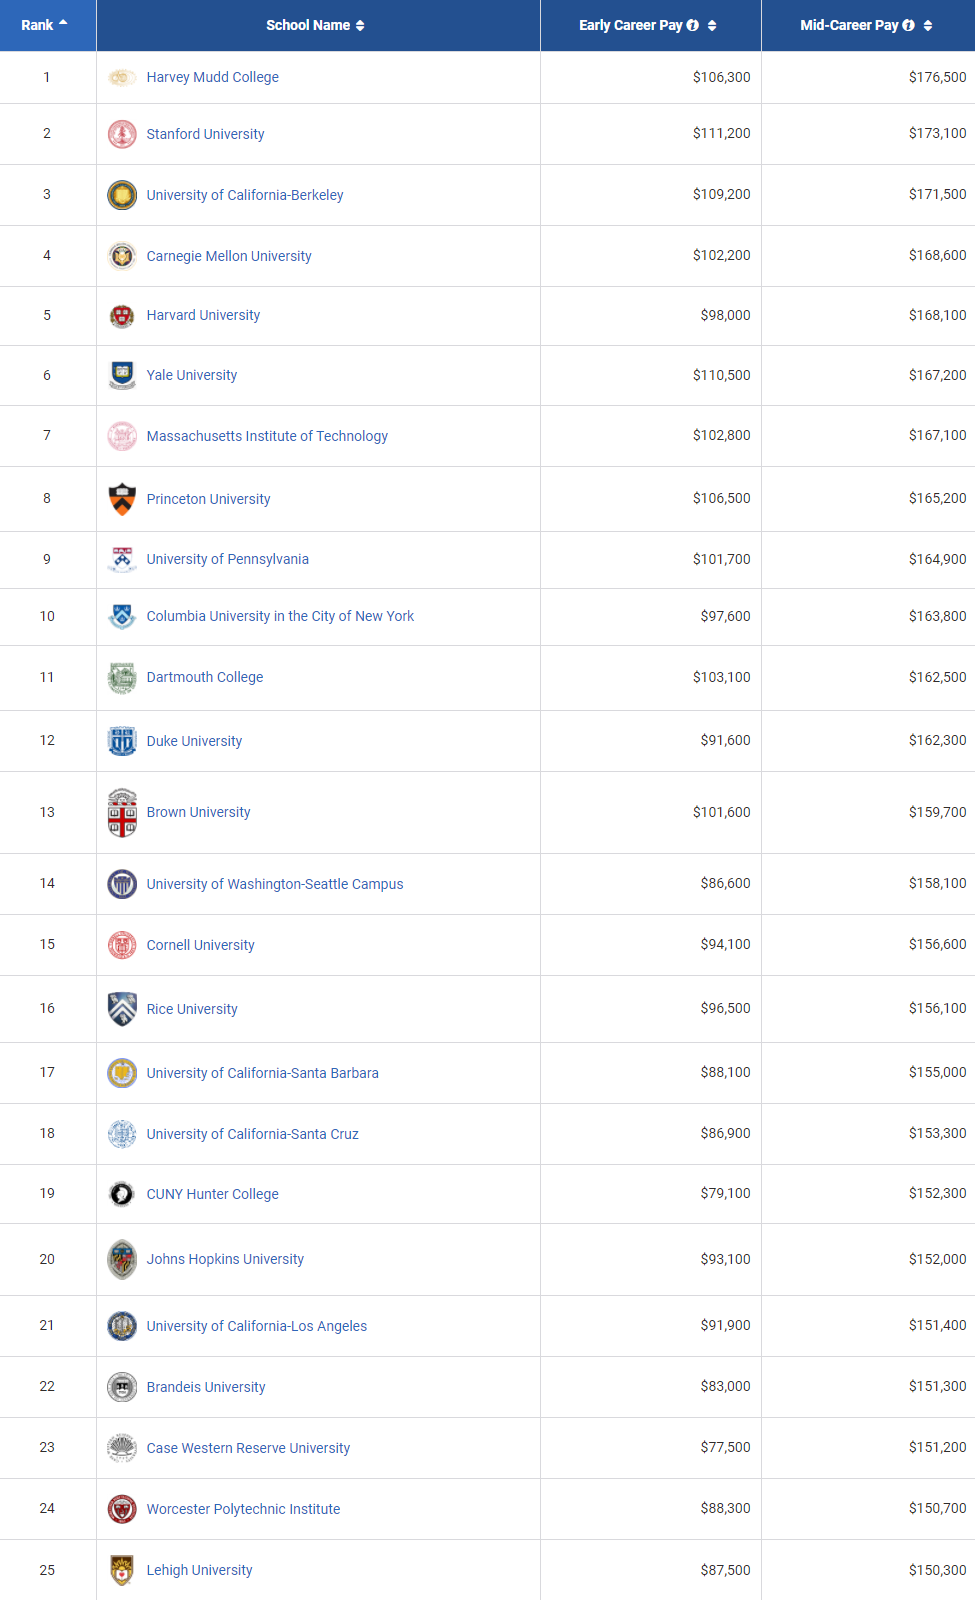Image resolution: width=975 pixels, height=1600 pixels.
Task: Click the Rice University shield logo
Action: (122, 1009)
